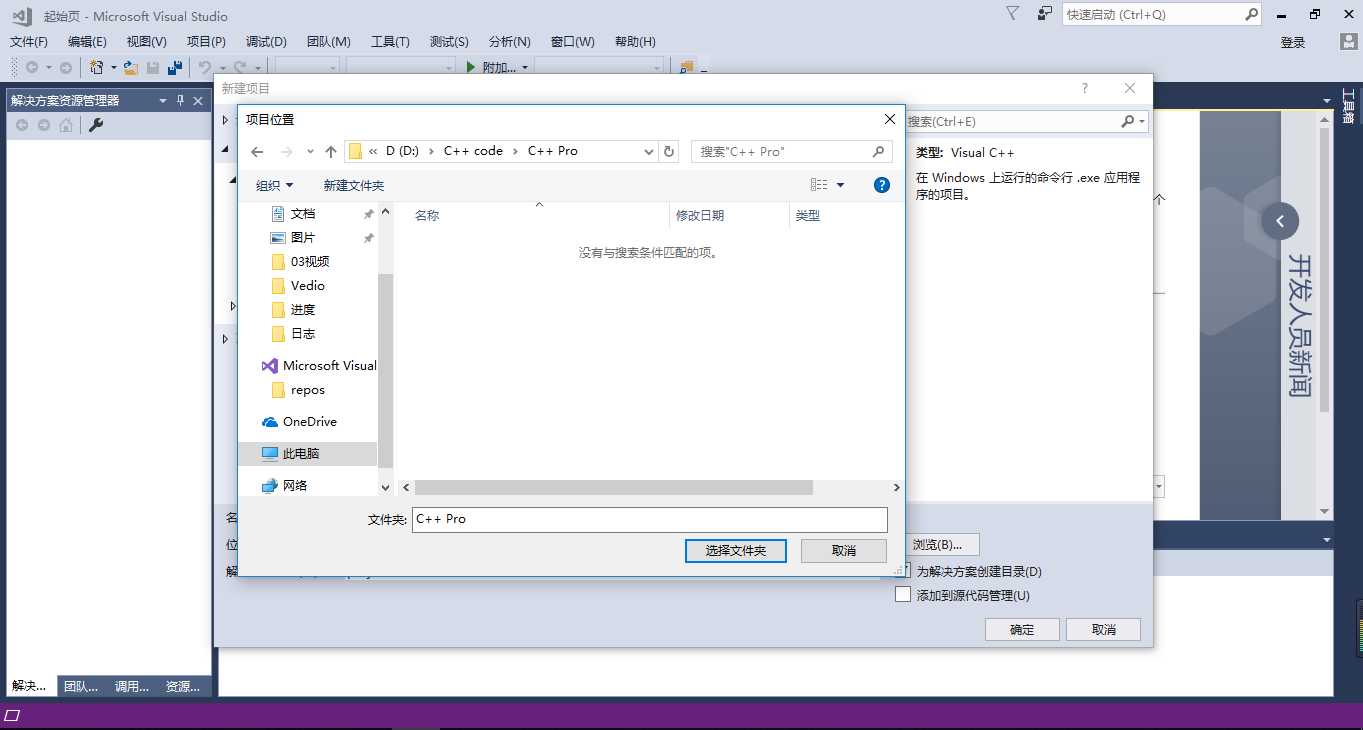
Task: Open search options dropdown in 新建项目 dialog
Action: (1142, 121)
